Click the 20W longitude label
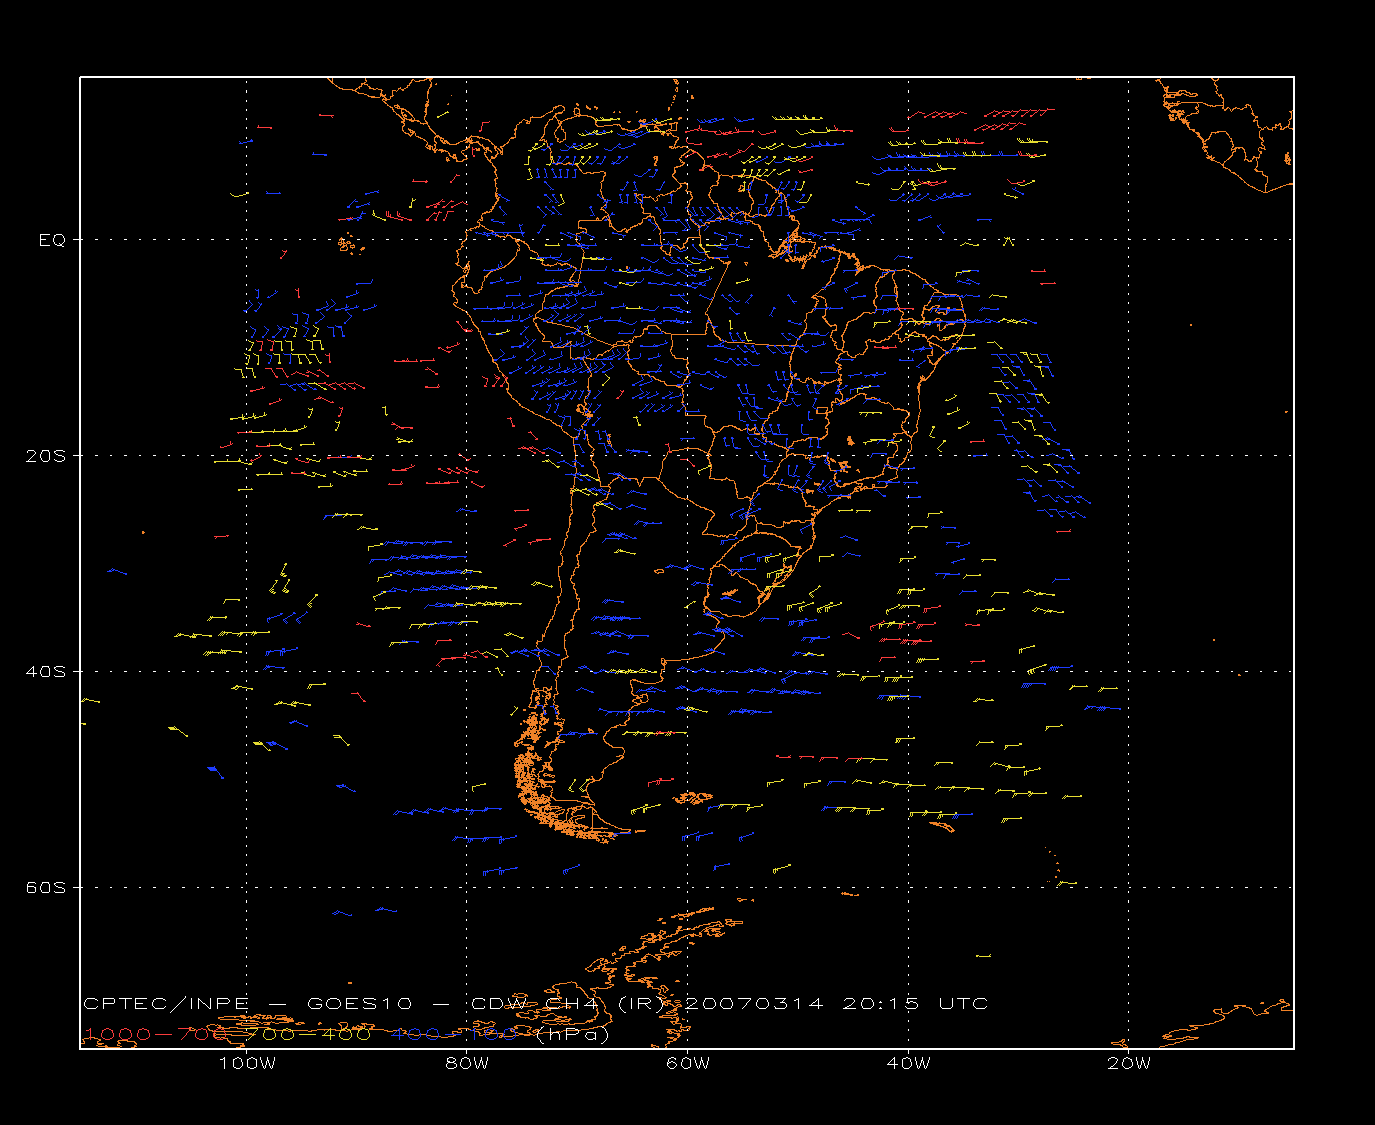Viewport: 1375px width, 1125px height. pos(1129,1064)
